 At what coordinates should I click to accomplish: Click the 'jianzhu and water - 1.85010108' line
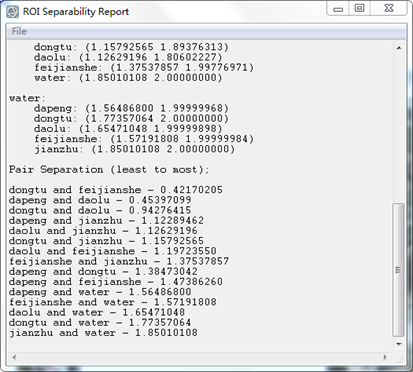(103, 333)
